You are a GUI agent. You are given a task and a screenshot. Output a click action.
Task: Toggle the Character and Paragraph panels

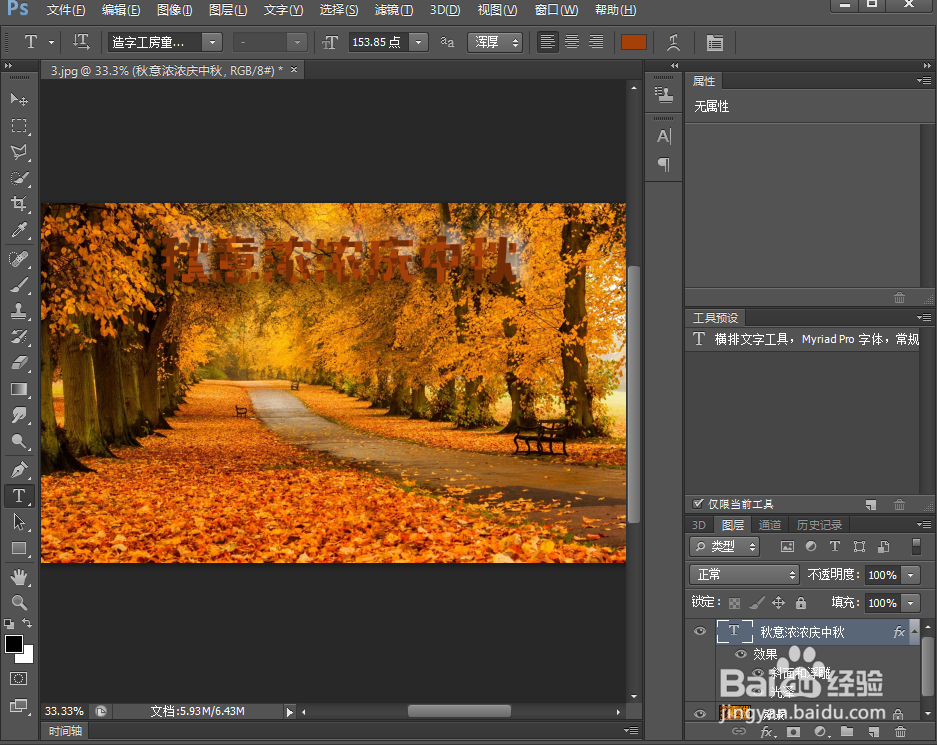714,42
